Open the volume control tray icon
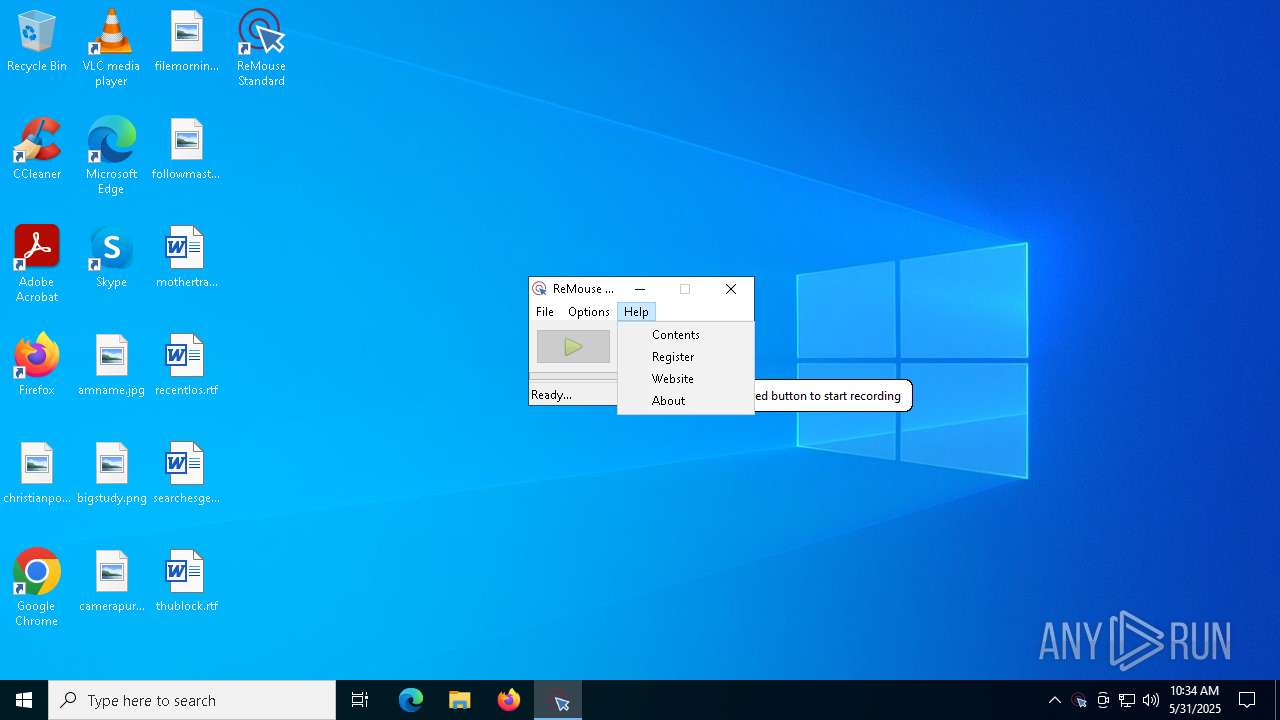This screenshot has height=720, width=1280. pyautogui.click(x=1151, y=700)
